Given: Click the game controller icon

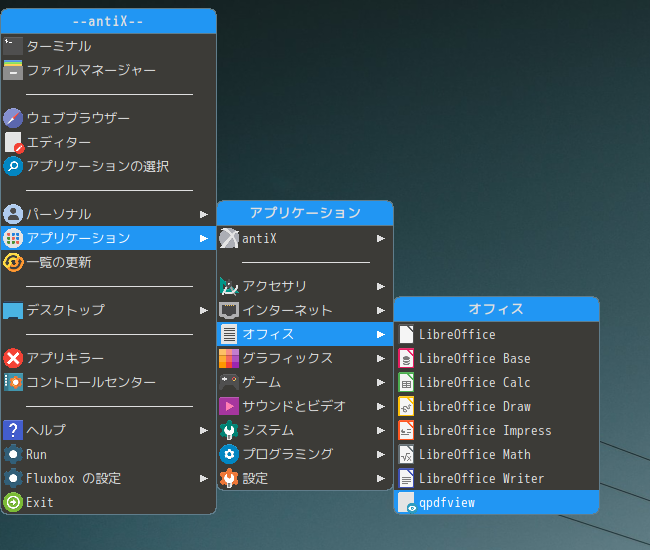Looking at the screenshot, I should [x=229, y=382].
